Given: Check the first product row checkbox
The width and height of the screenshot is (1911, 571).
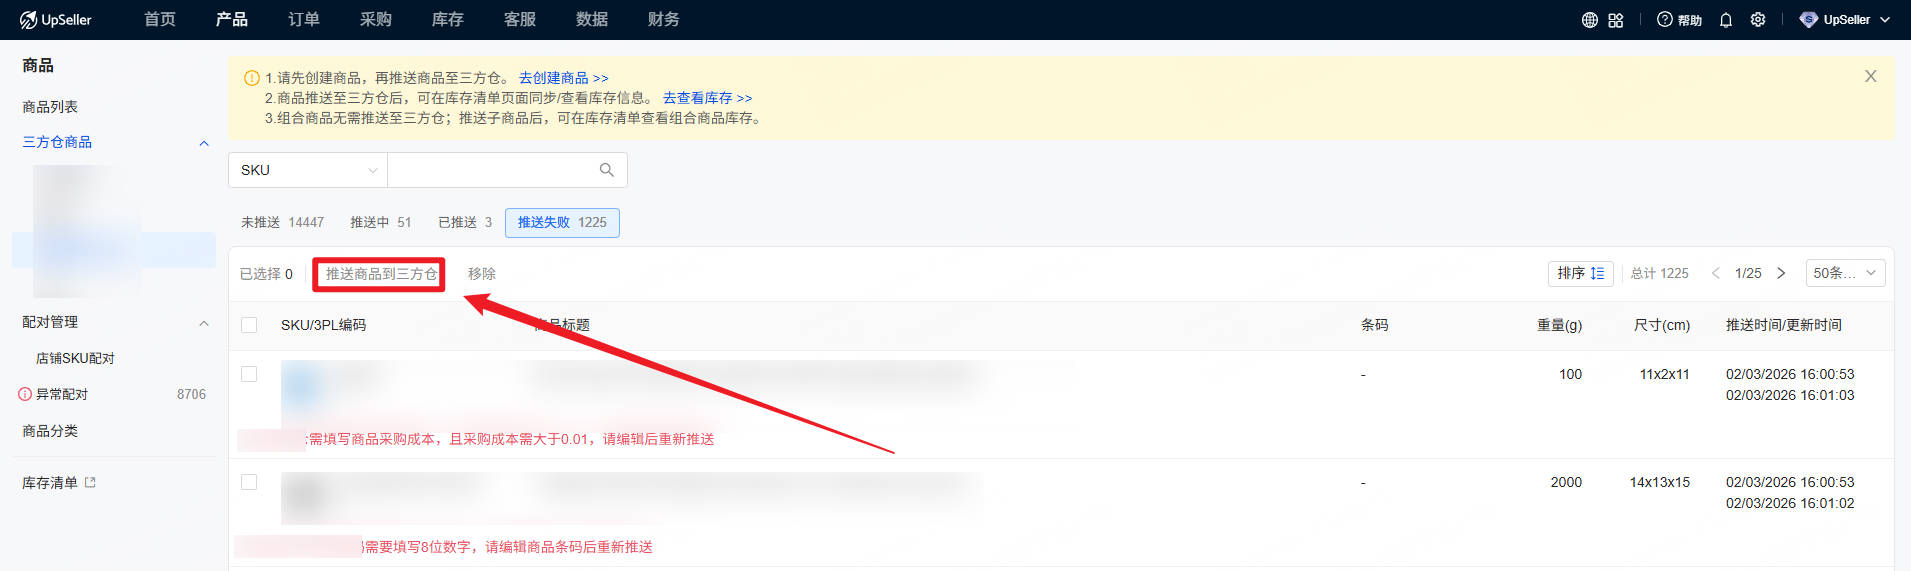Looking at the screenshot, I should 249,374.
